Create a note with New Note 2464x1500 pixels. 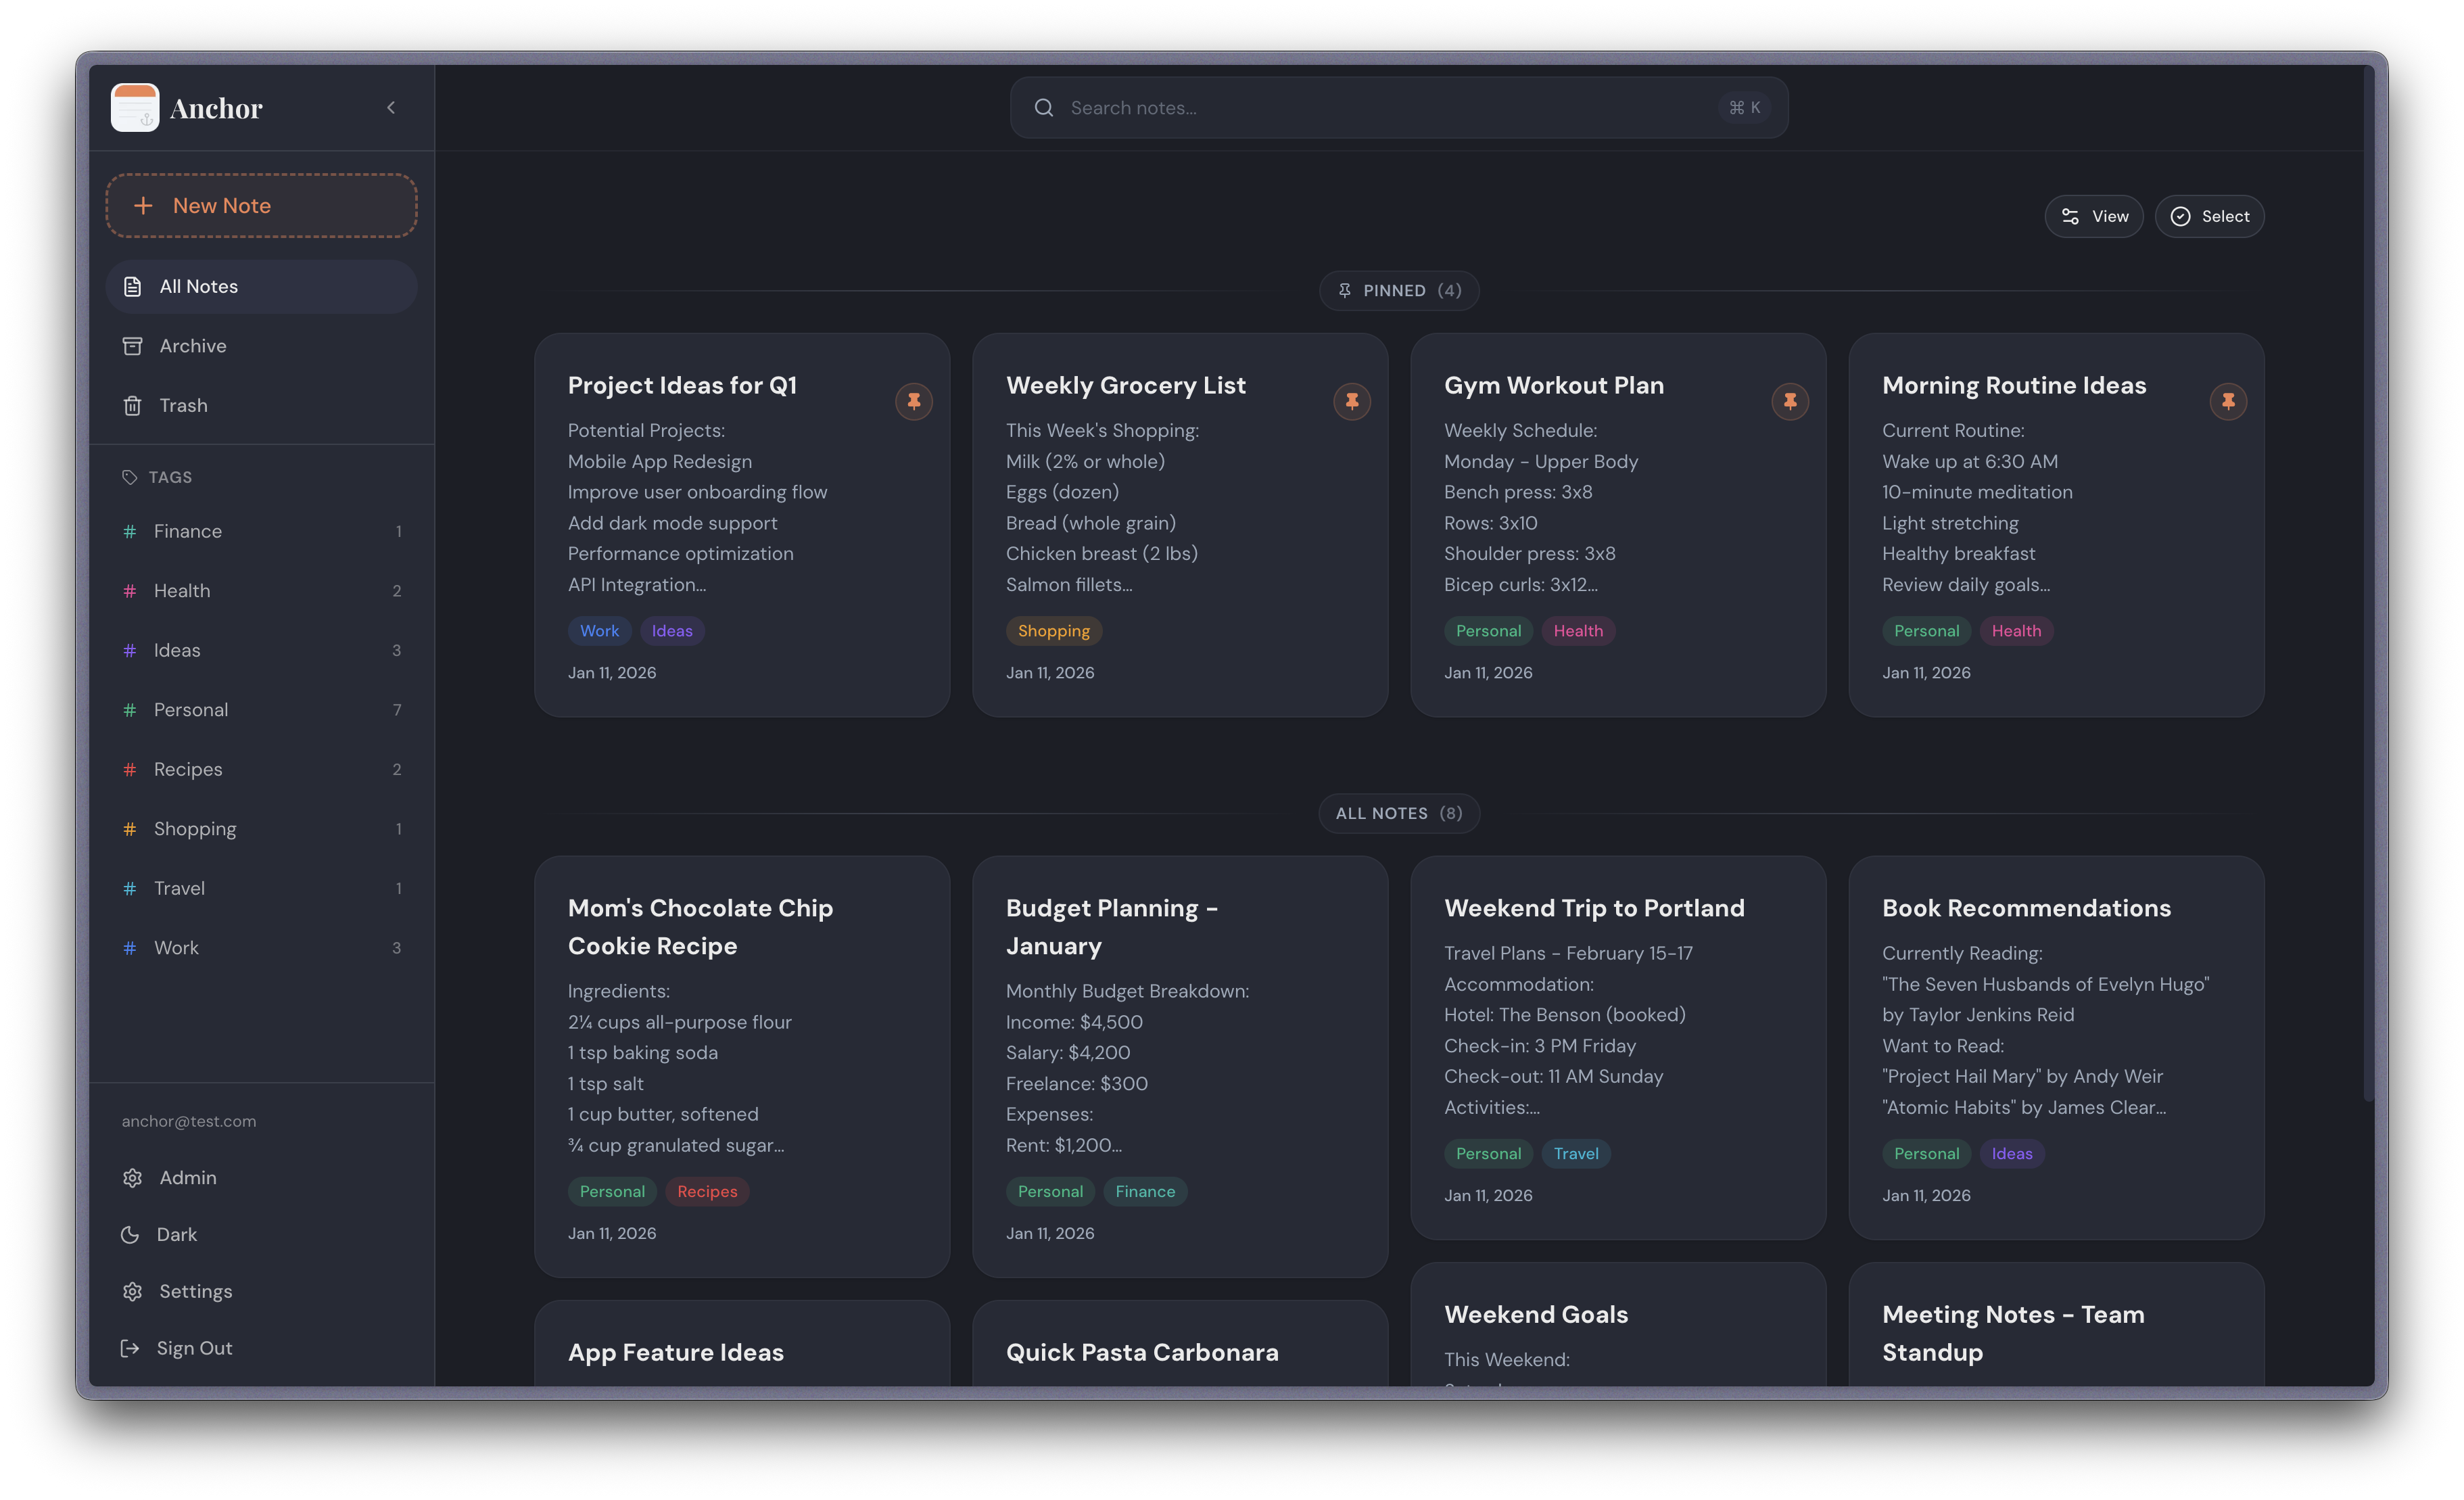pyautogui.click(x=261, y=205)
